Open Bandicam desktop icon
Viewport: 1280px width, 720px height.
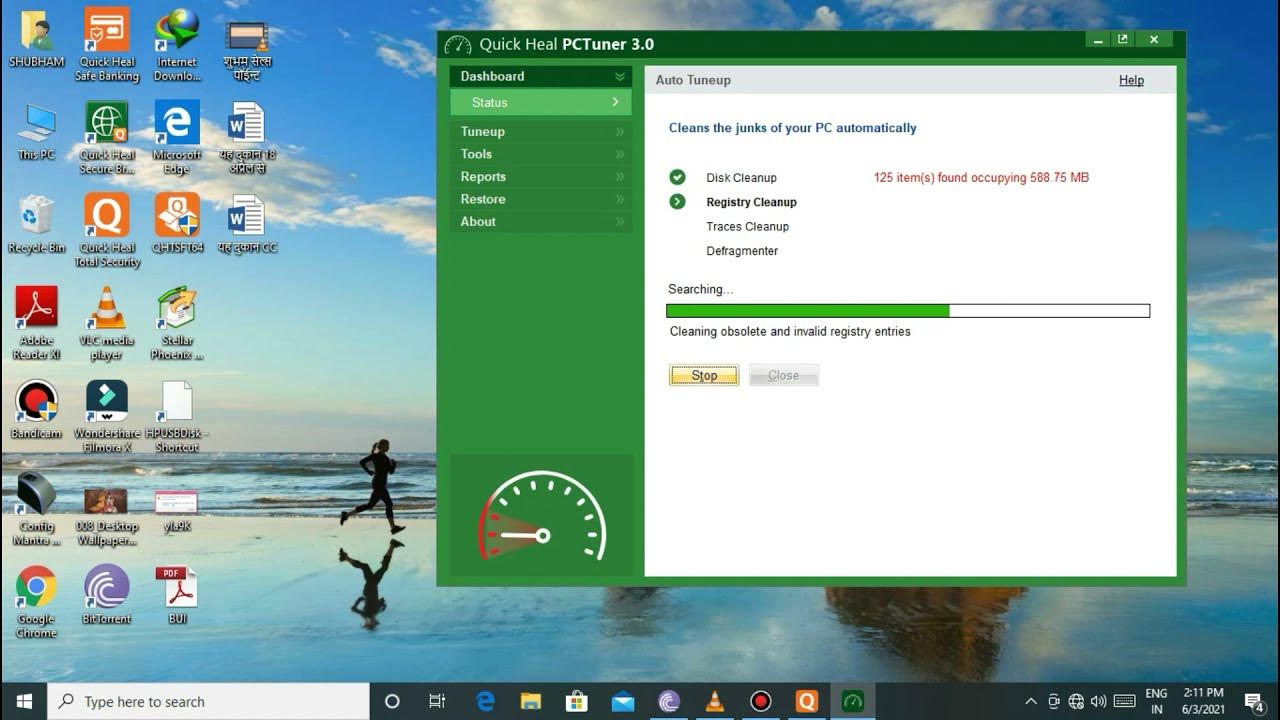36,410
